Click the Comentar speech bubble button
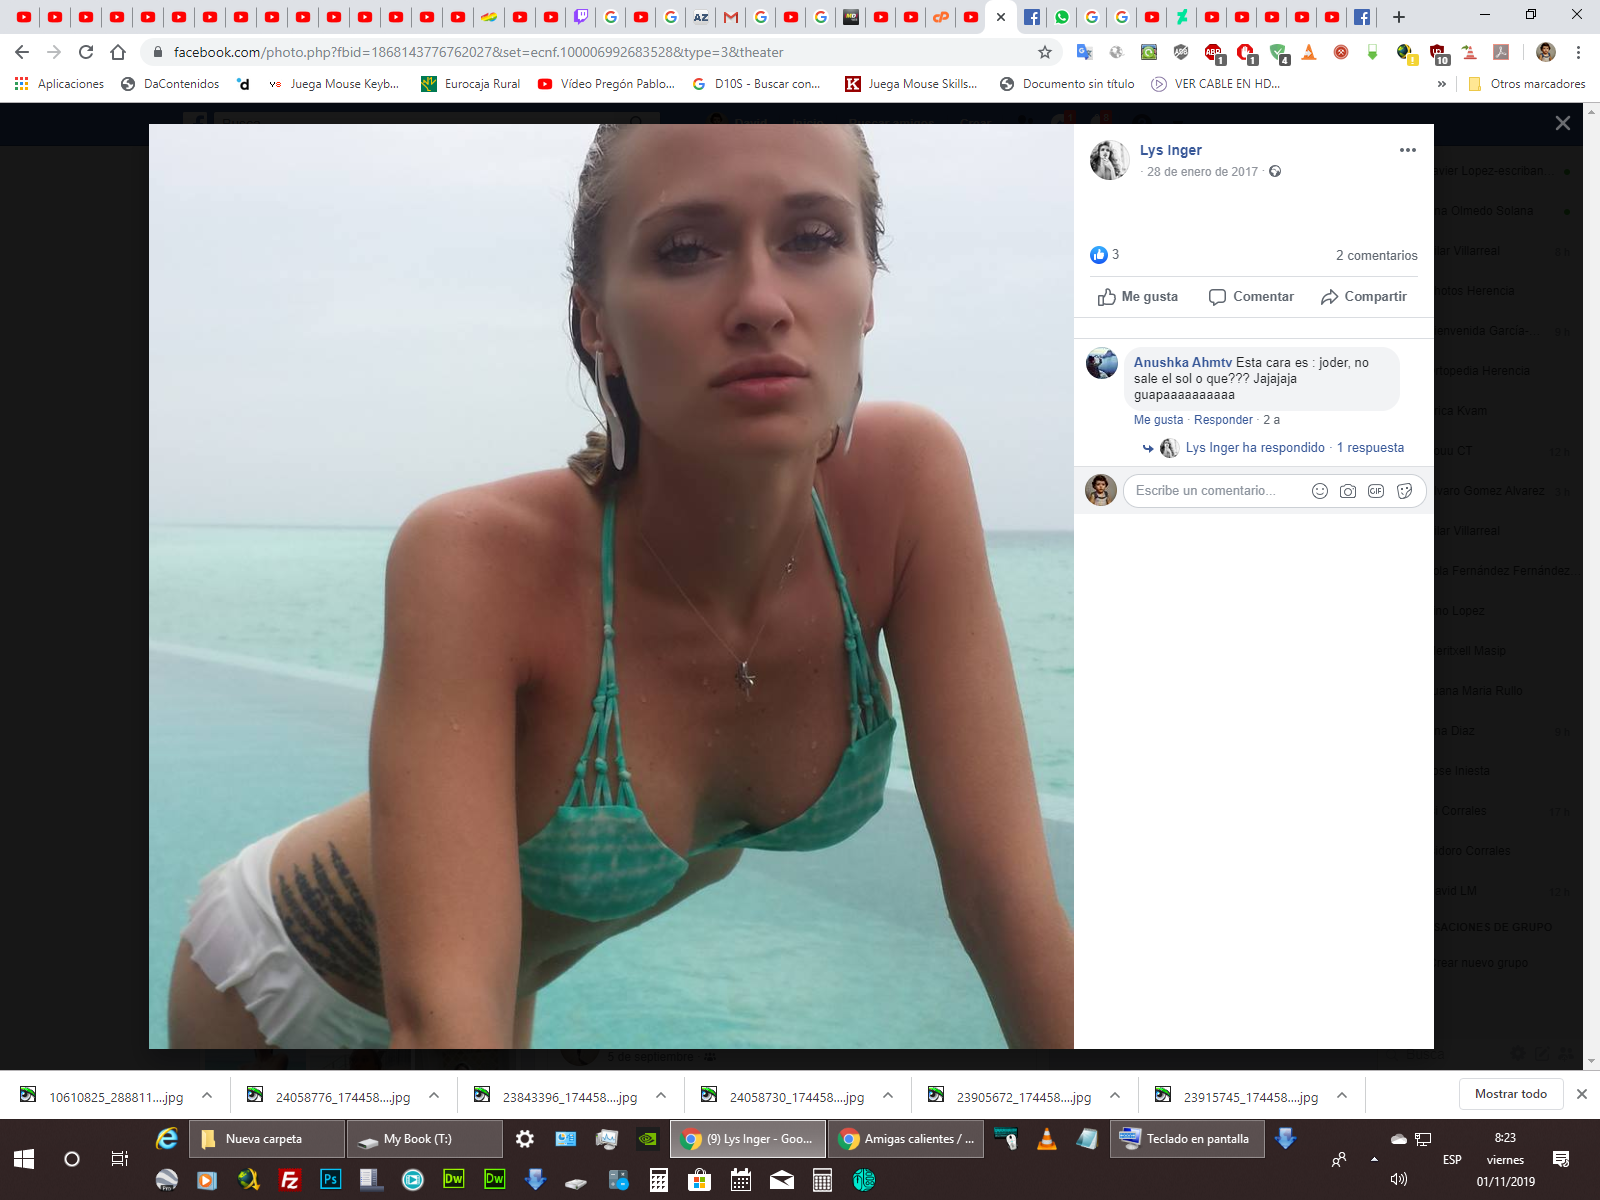This screenshot has height=1200, width=1600. coord(1251,297)
